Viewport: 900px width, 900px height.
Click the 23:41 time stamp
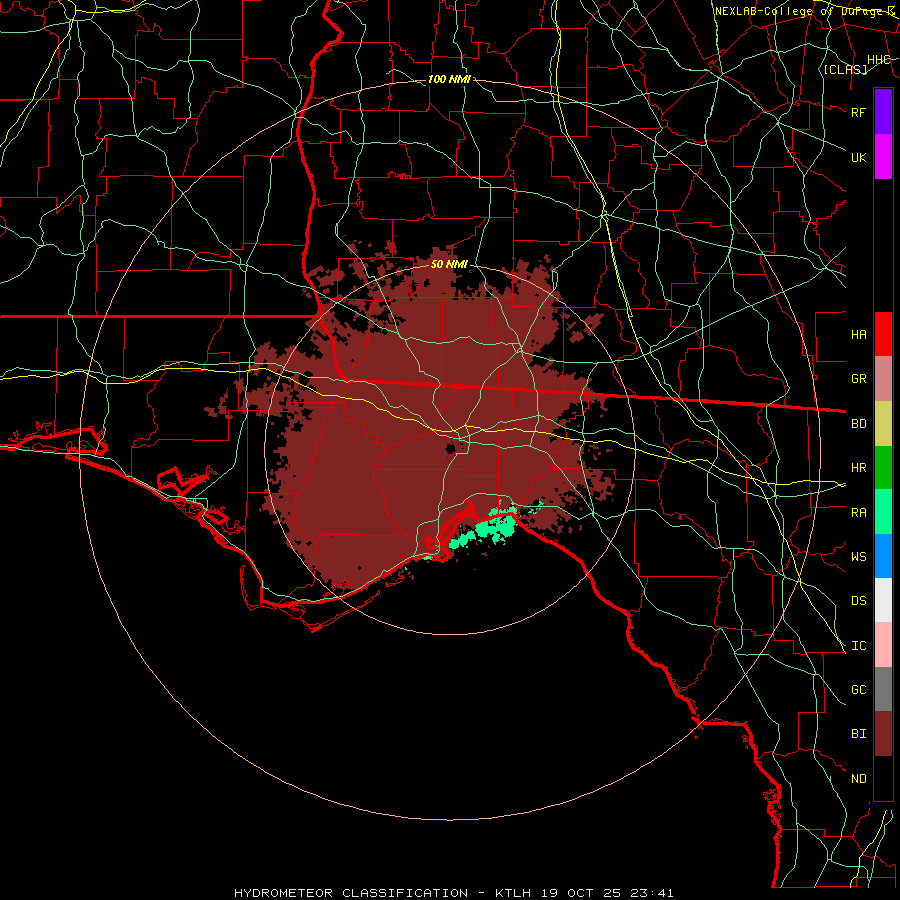[x=653, y=893]
